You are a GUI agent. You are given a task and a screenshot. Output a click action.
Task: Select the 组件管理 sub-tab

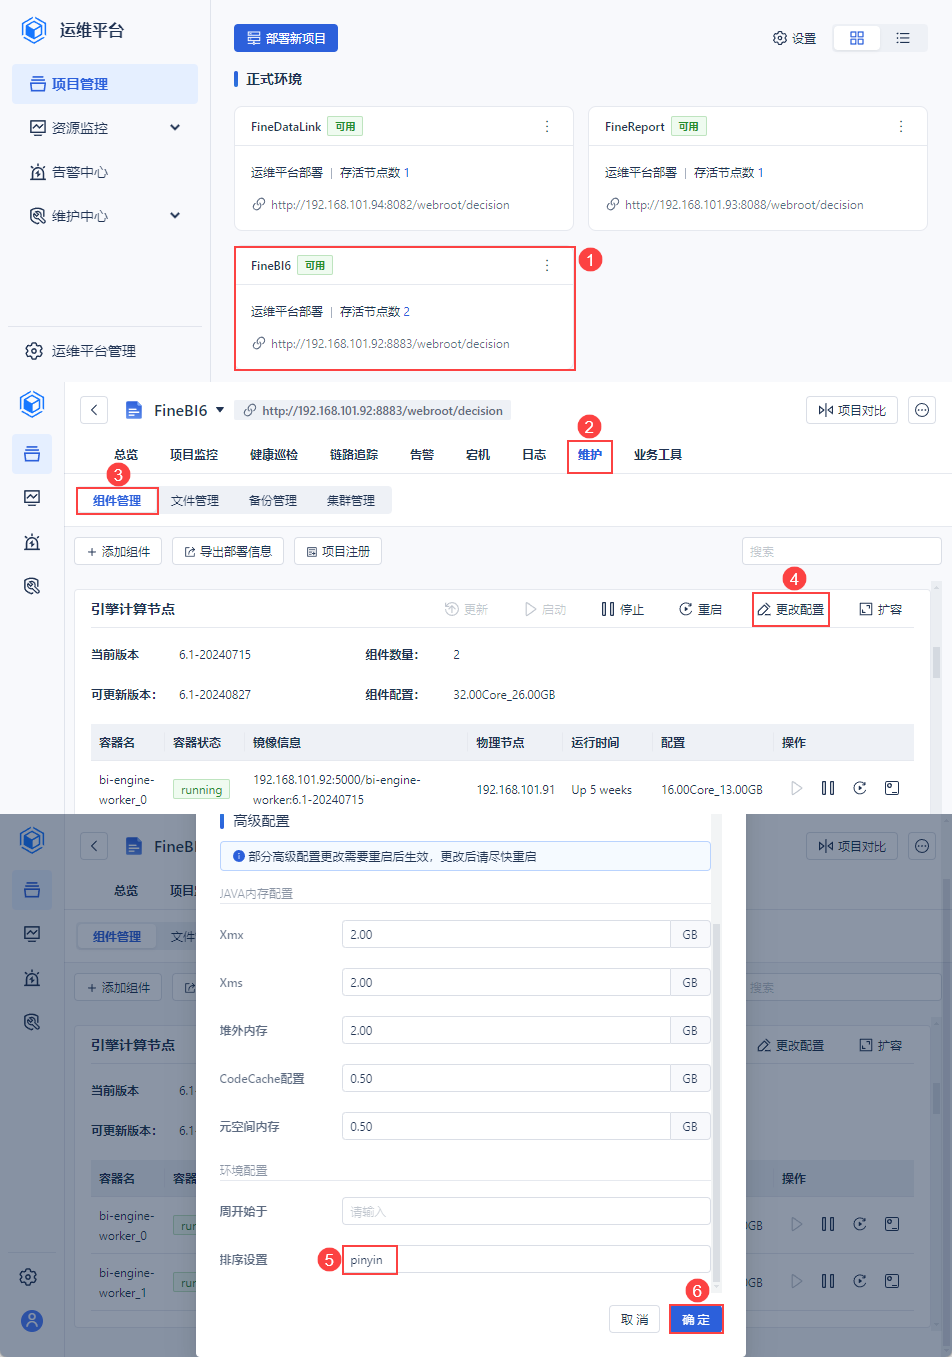tap(117, 500)
